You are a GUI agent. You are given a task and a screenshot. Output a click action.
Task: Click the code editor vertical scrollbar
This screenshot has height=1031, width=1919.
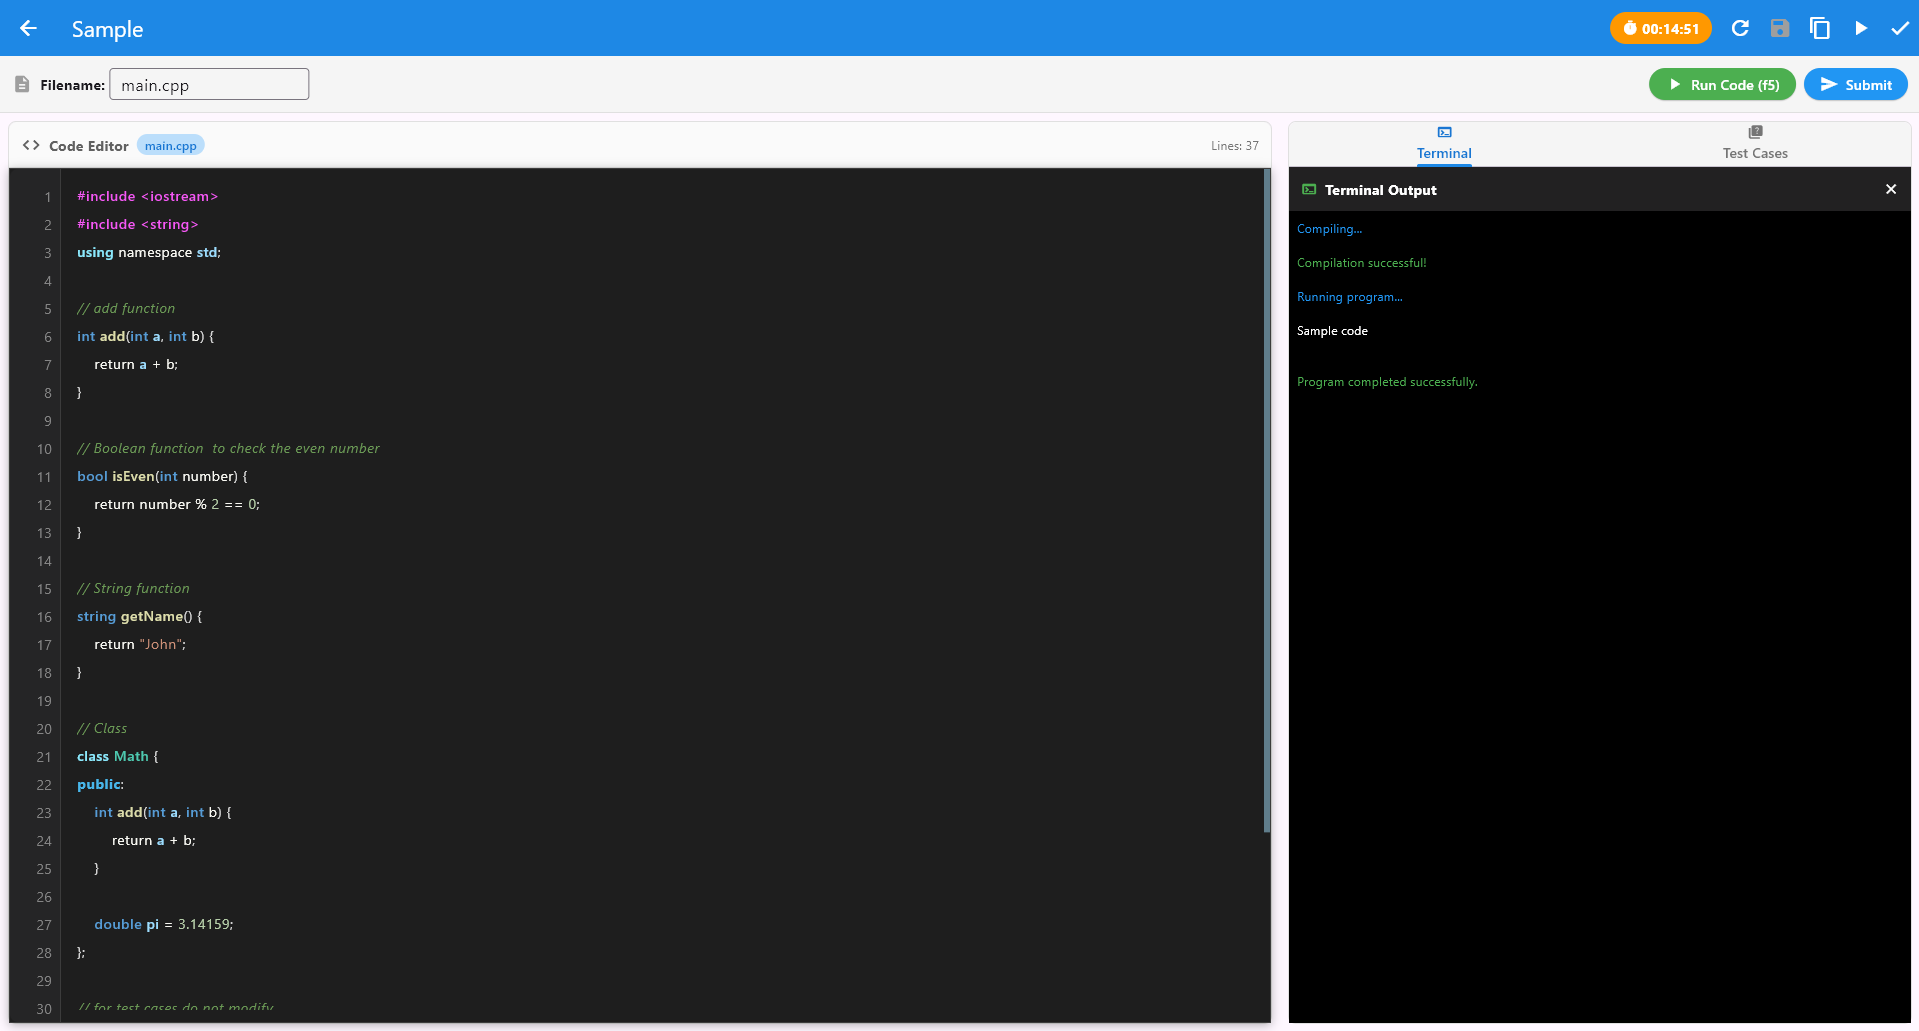[1266, 500]
